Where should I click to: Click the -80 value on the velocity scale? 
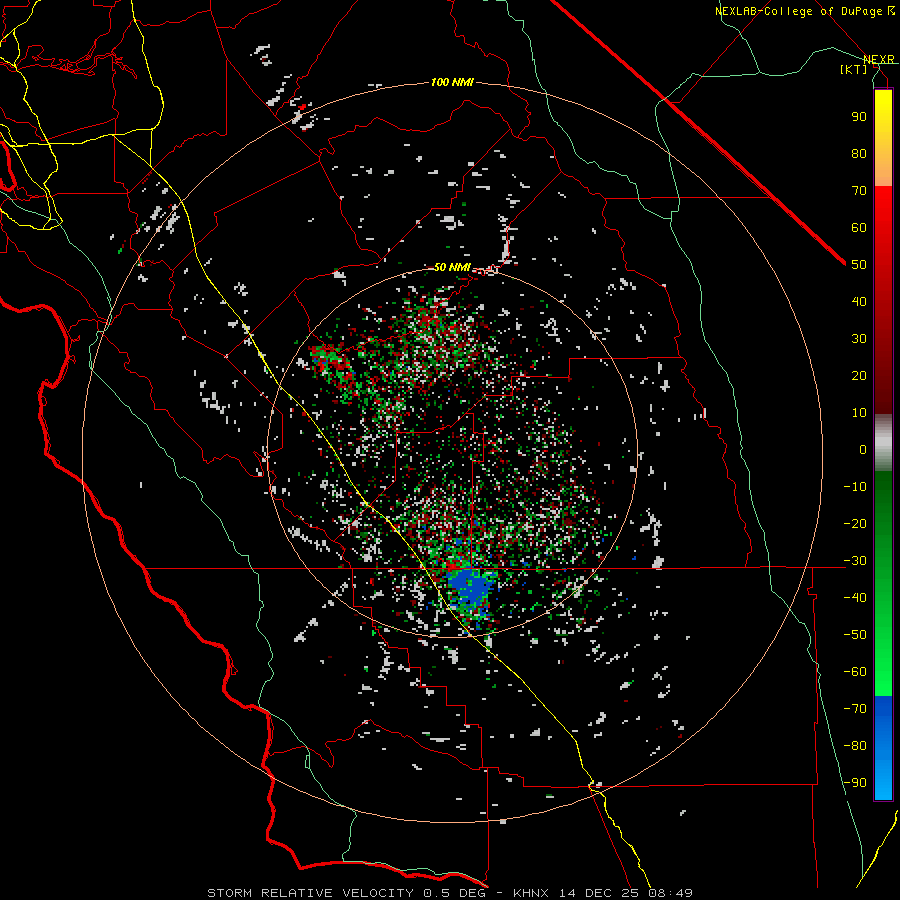tap(855, 746)
